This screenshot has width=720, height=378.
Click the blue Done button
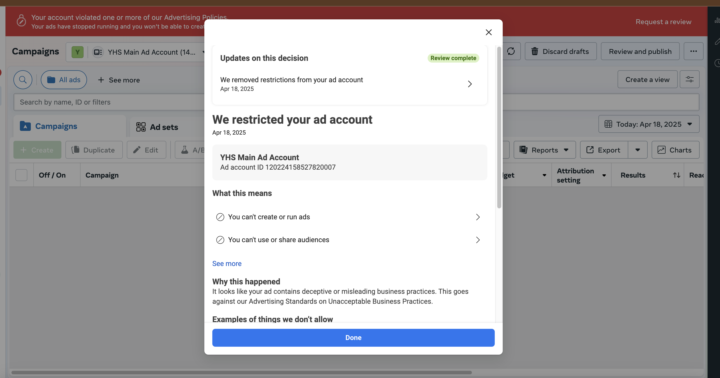(353, 338)
